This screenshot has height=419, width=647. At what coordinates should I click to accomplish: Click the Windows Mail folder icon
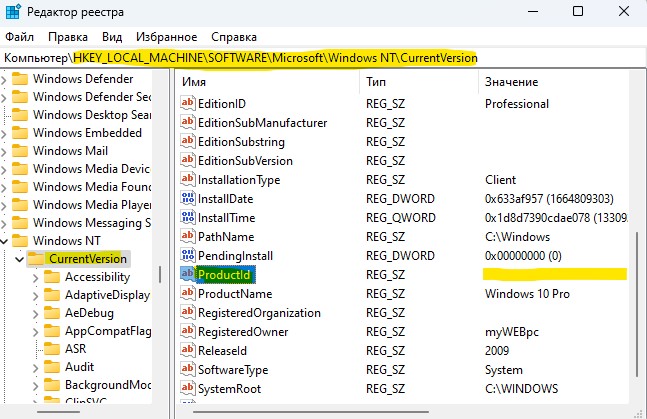(x=20, y=151)
